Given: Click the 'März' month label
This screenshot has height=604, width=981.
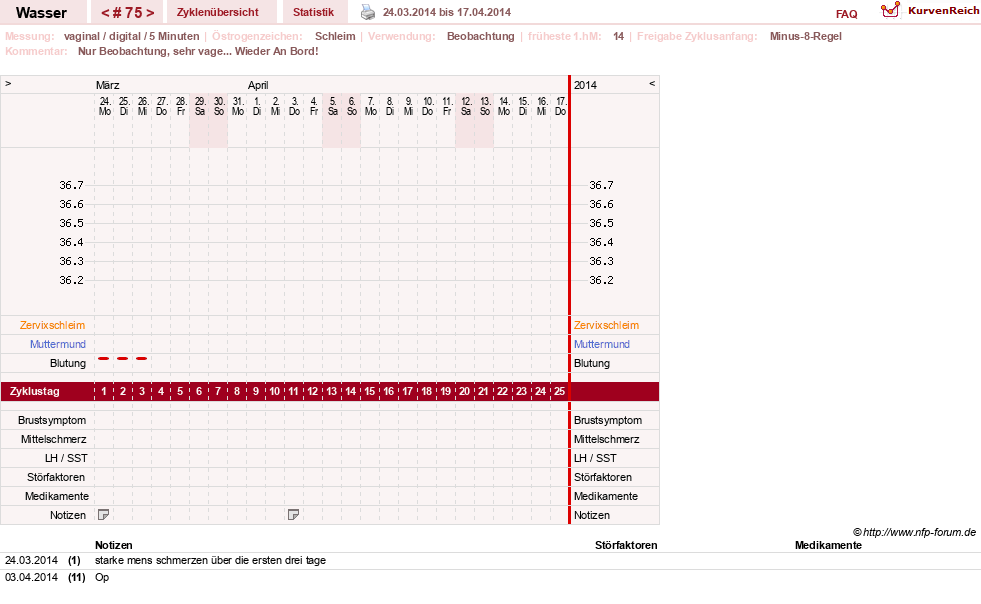Looking at the screenshot, I should click(108, 85).
